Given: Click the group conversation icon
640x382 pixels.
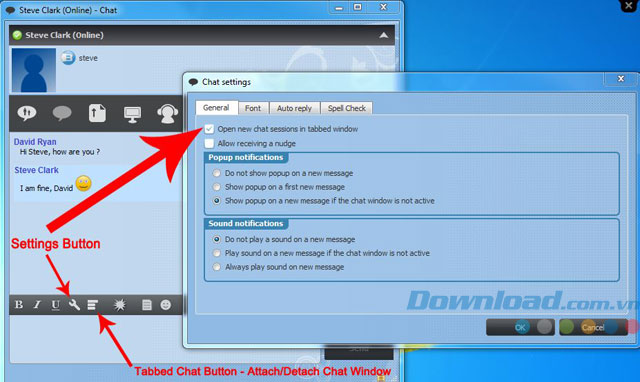Looking at the screenshot, I should (x=27, y=113).
